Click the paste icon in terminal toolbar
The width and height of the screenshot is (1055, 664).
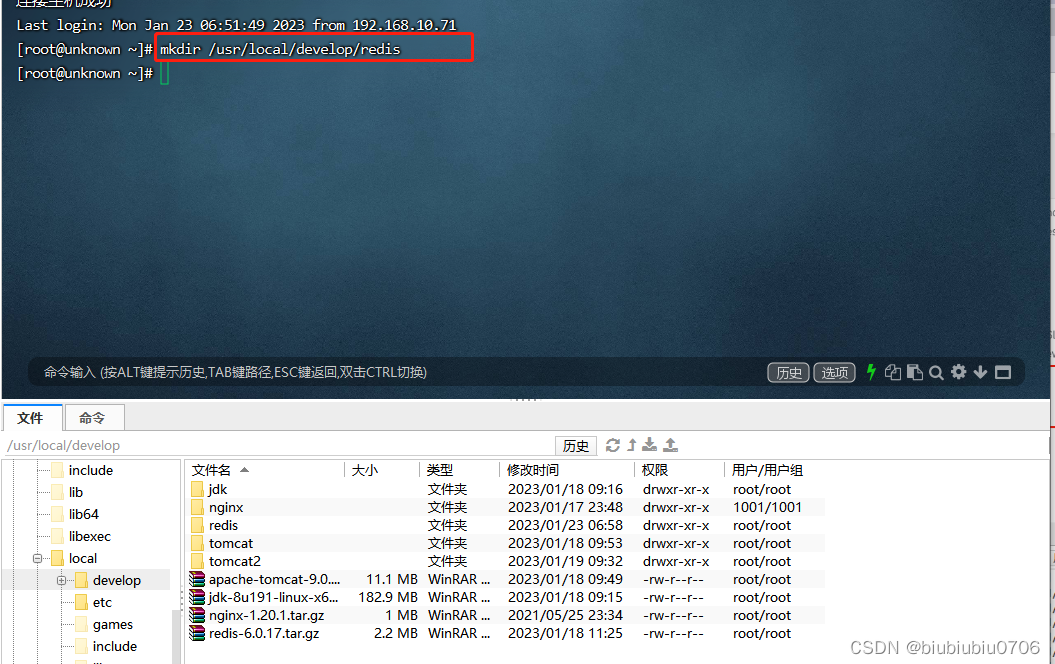pos(913,372)
